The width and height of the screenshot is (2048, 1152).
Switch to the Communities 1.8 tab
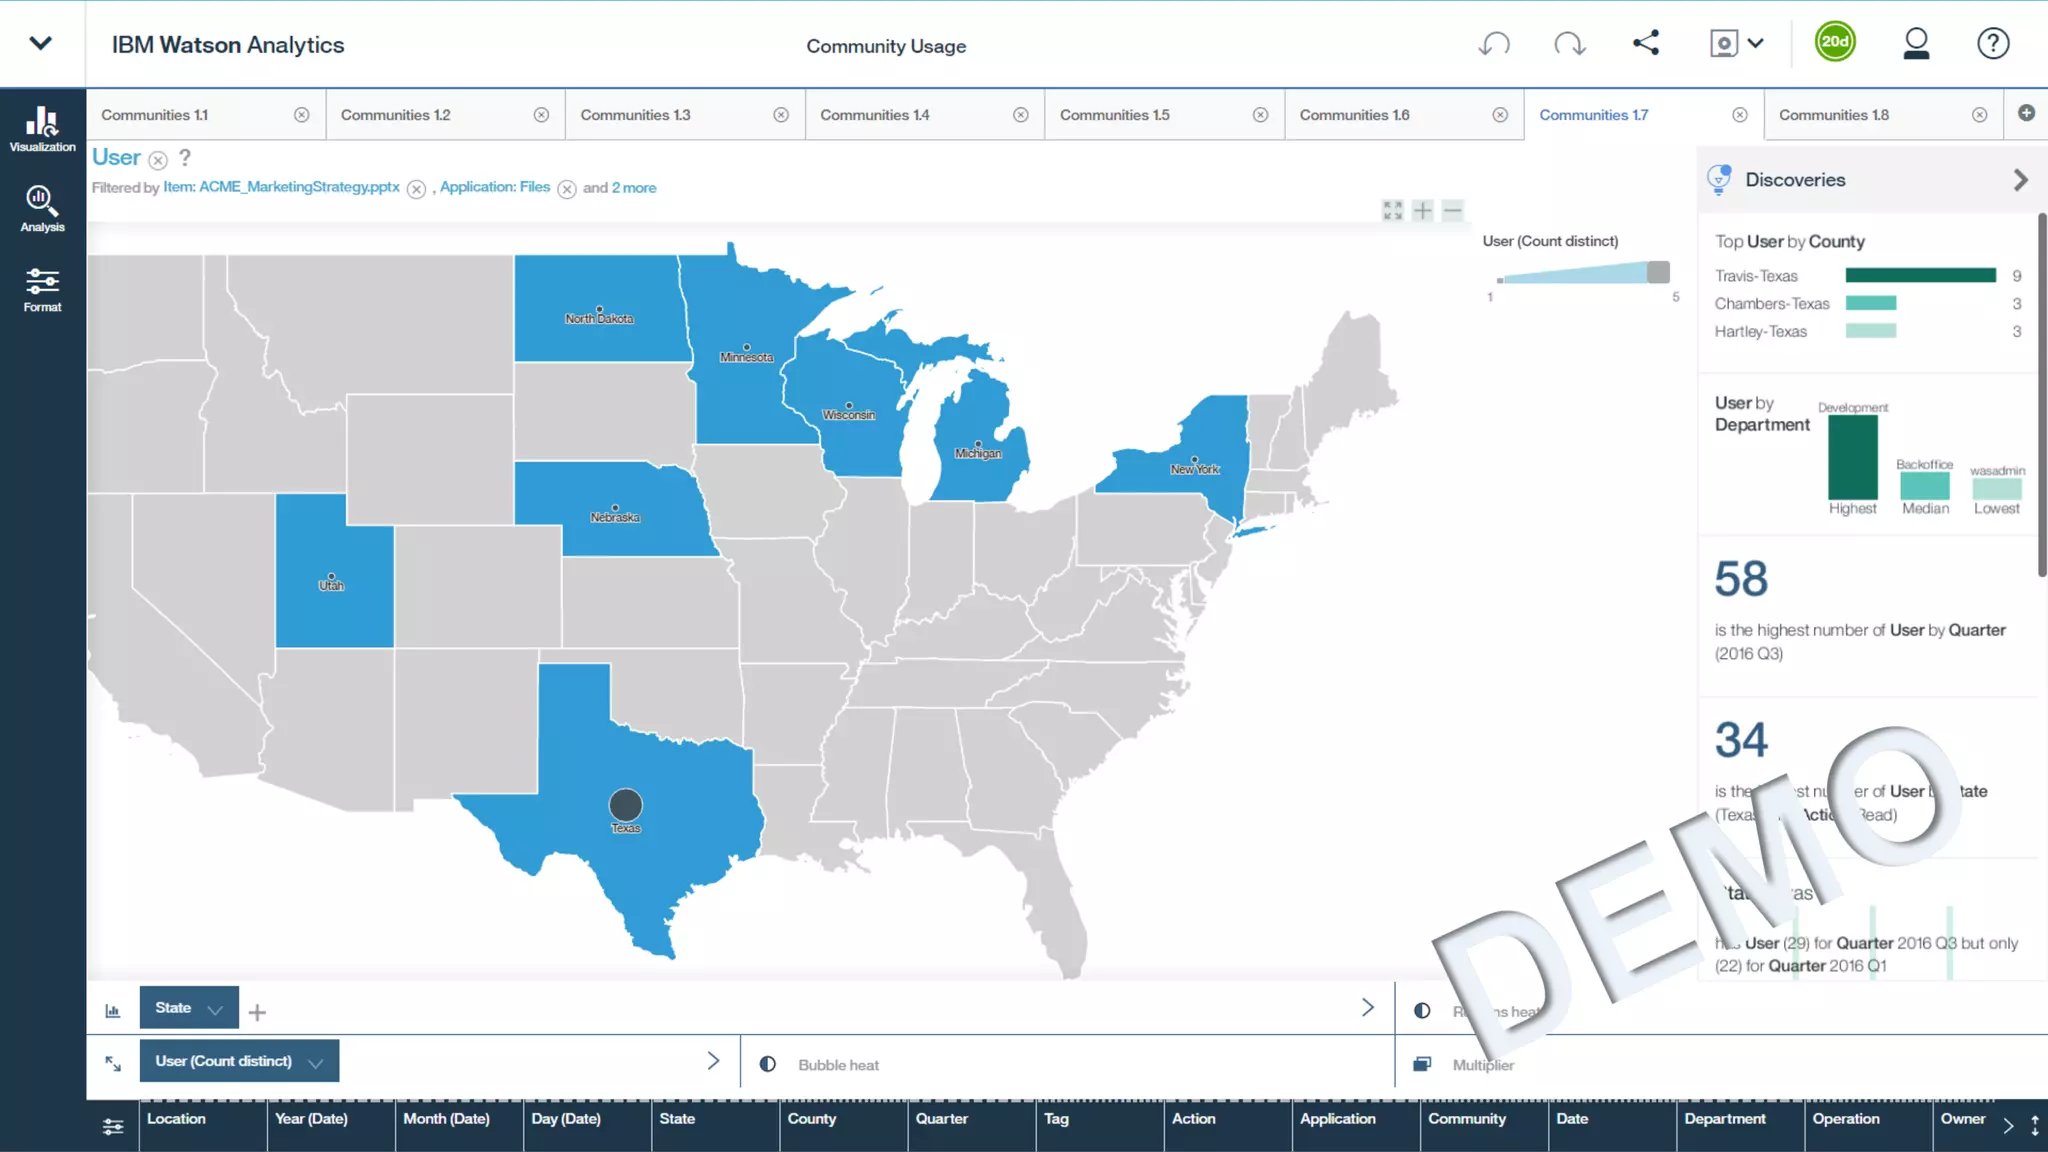point(1834,115)
